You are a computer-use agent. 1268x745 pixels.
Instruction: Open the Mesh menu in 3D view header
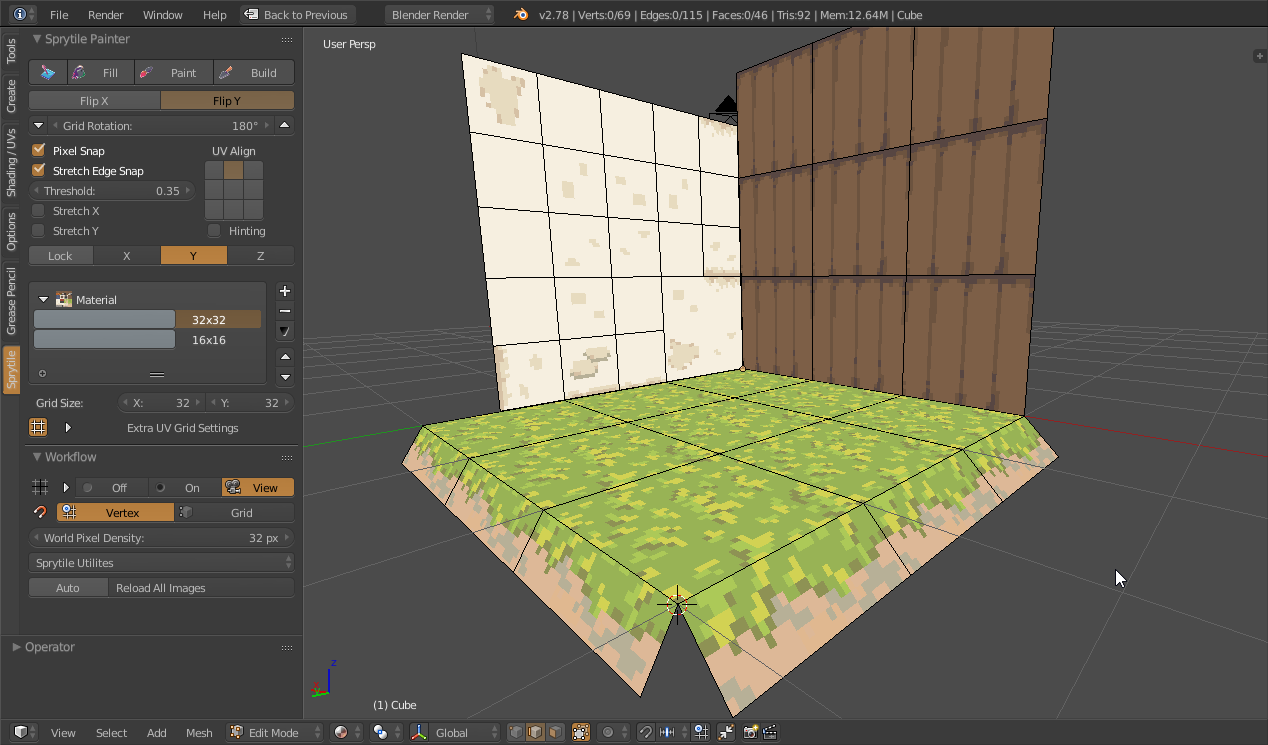199,732
